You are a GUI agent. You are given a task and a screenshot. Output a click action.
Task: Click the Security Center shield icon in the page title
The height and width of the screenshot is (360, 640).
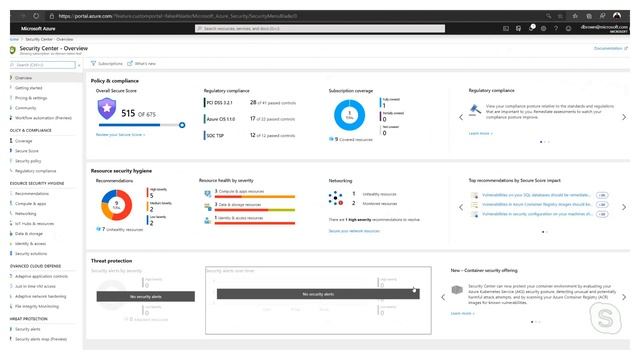[13, 50]
